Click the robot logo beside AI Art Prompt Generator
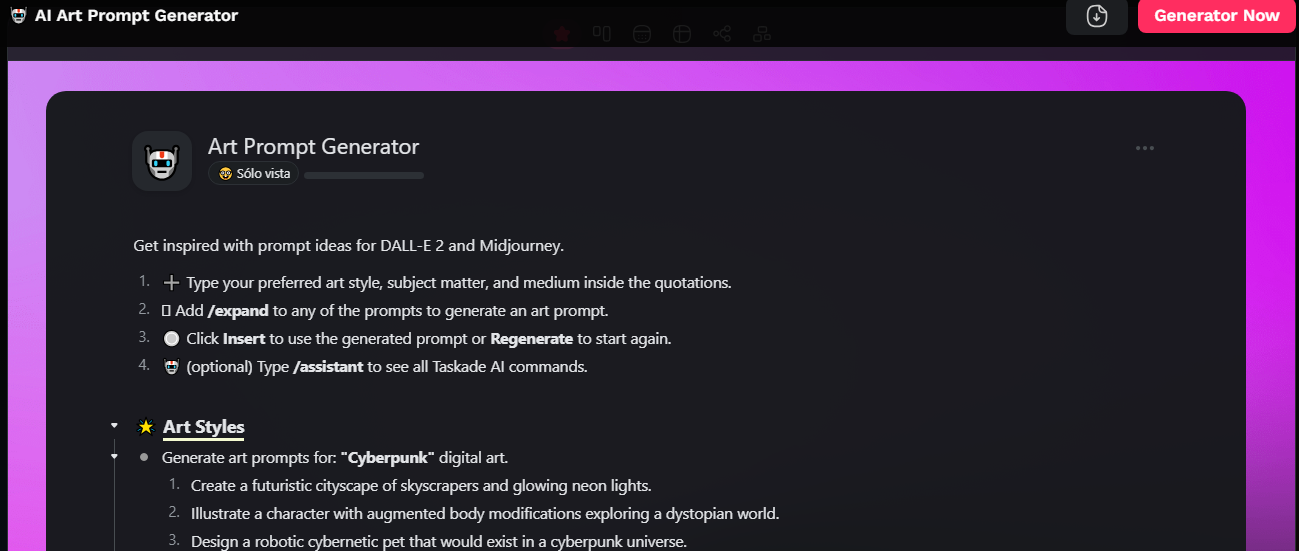Image resolution: width=1299 pixels, height=551 pixels. tap(18, 16)
